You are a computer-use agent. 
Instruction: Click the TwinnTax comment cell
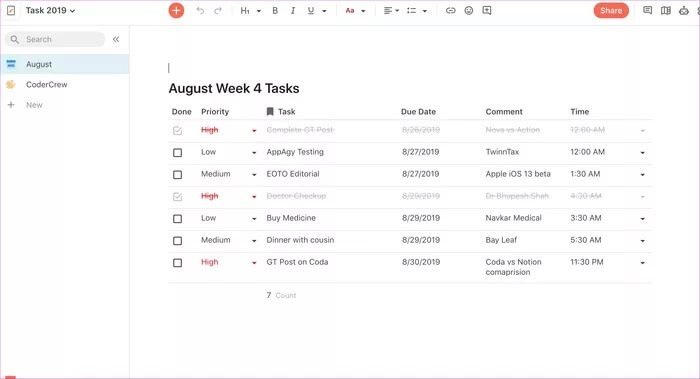click(x=502, y=152)
